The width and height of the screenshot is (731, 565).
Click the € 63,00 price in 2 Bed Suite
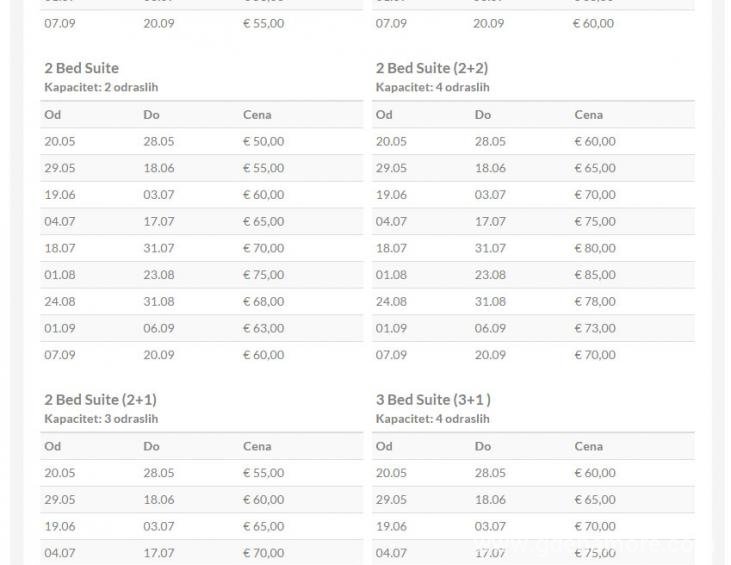click(263, 328)
